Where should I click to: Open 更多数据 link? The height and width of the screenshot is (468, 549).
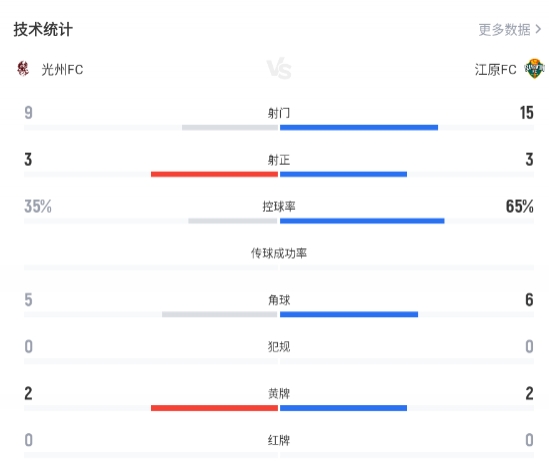coord(505,30)
